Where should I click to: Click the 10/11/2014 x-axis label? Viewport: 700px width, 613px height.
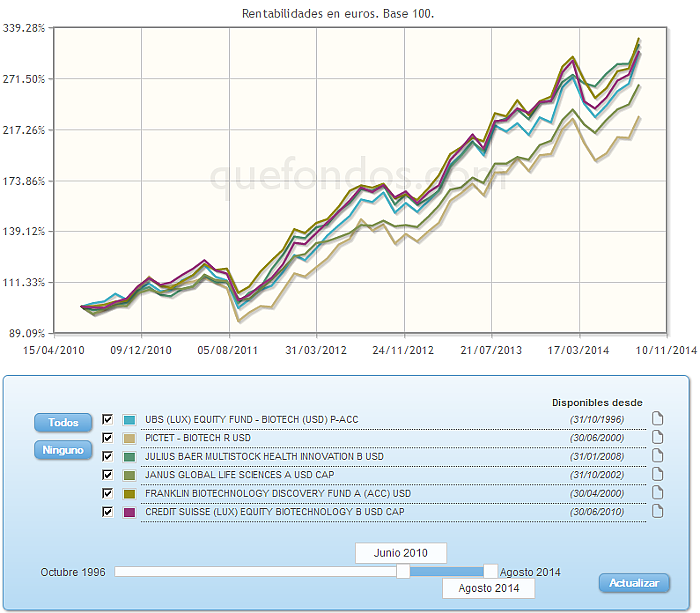click(666, 350)
